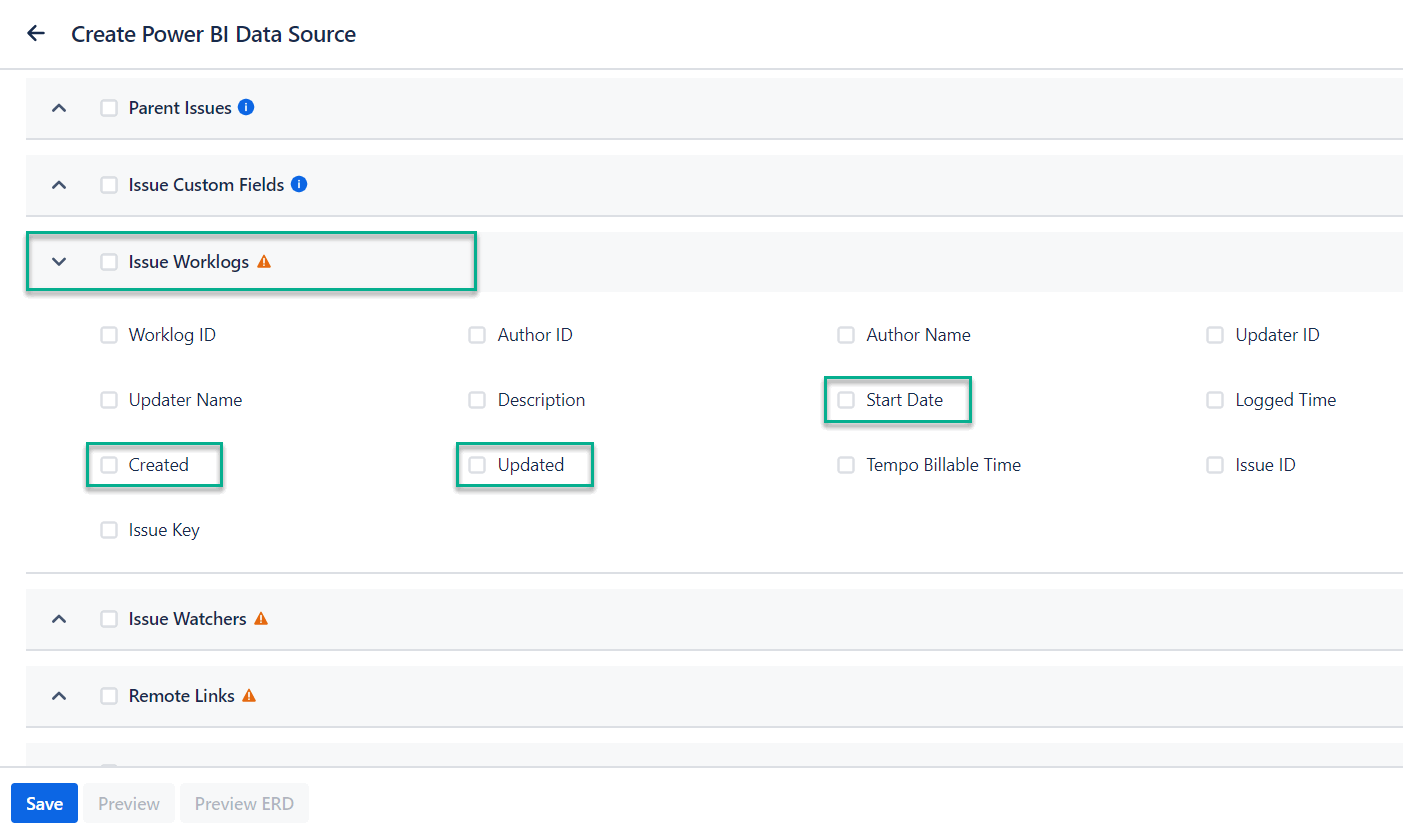1403x837 pixels.
Task: Check the Start Date checkbox
Action: [x=846, y=400]
